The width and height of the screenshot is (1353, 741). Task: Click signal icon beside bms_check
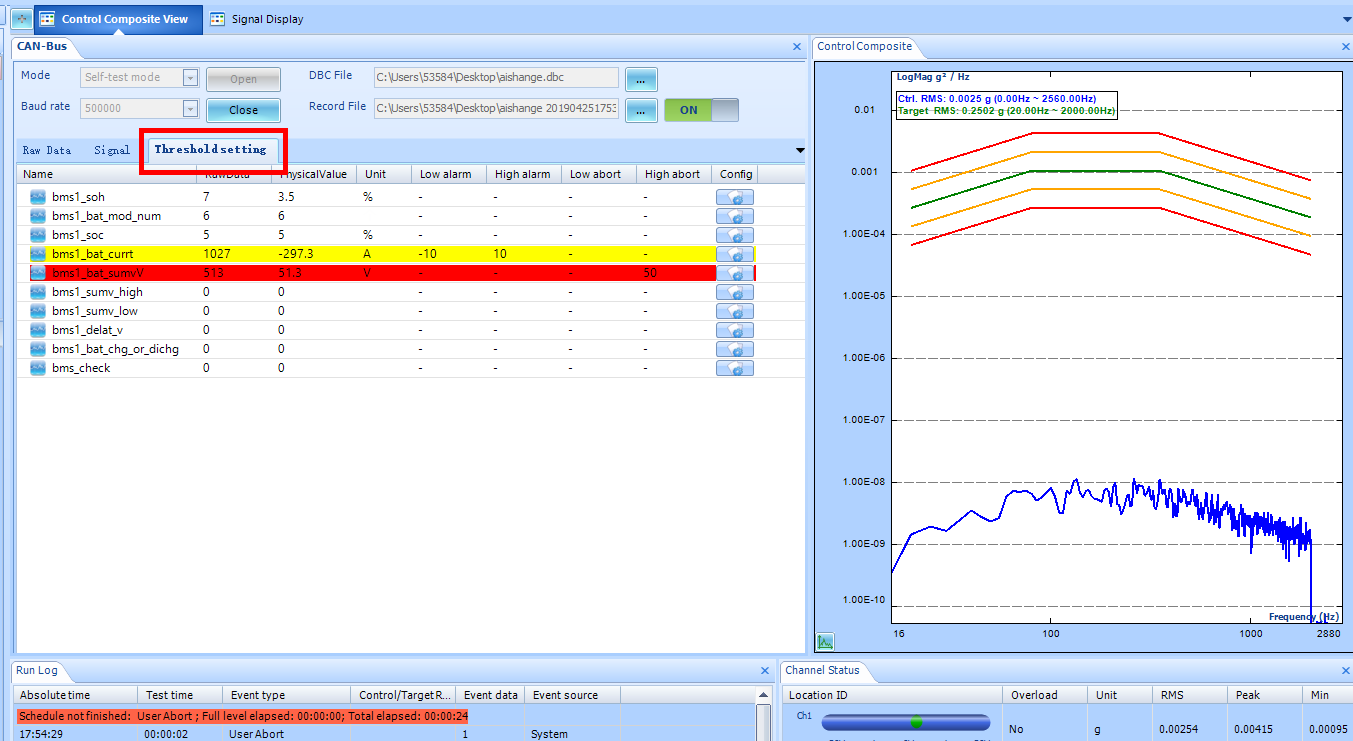click(x=38, y=368)
